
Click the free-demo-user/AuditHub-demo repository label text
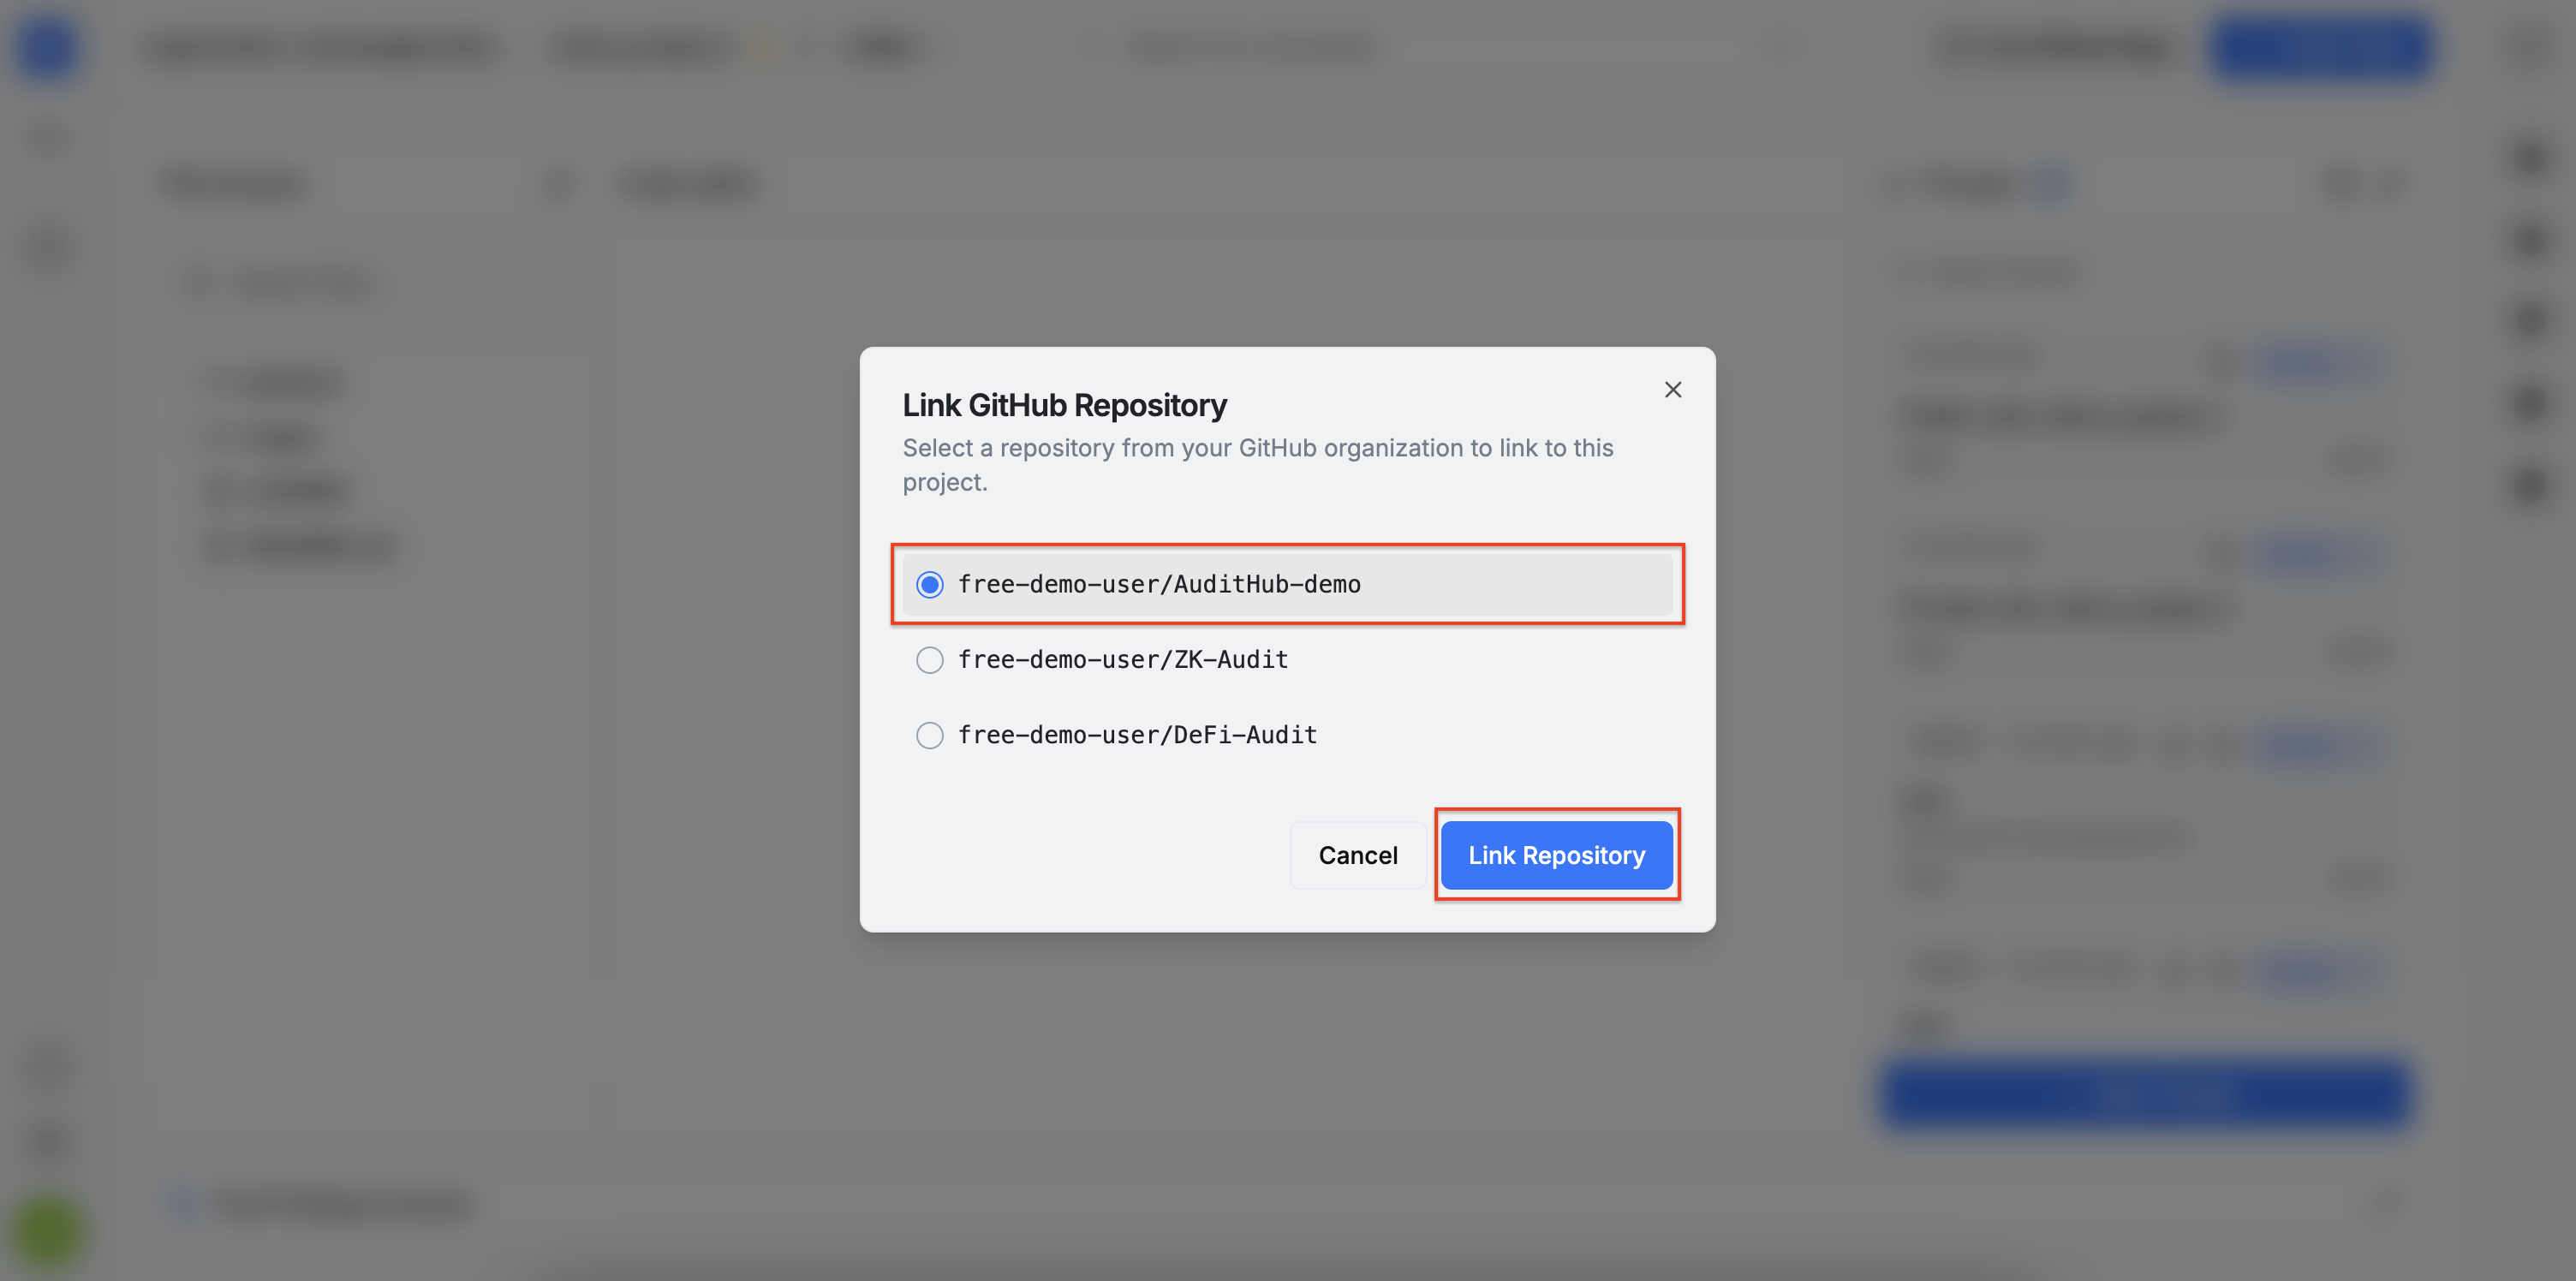point(1159,585)
